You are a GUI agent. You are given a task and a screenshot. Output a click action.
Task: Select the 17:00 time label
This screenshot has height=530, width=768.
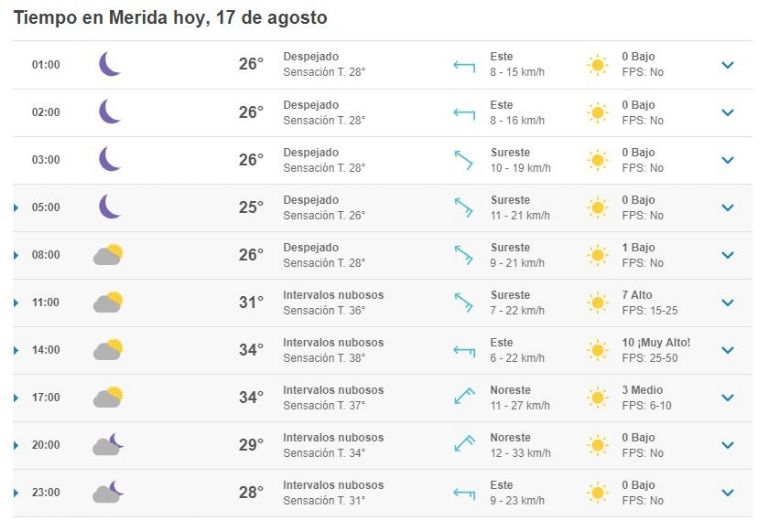[46, 397]
